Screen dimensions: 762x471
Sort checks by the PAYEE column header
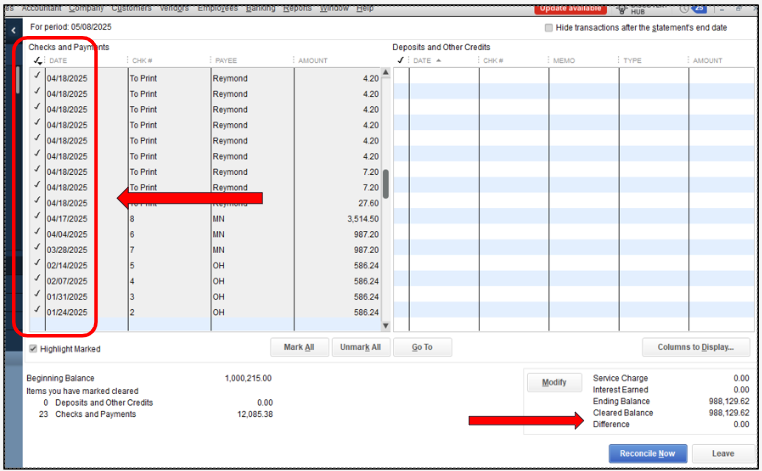pyautogui.click(x=226, y=60)
